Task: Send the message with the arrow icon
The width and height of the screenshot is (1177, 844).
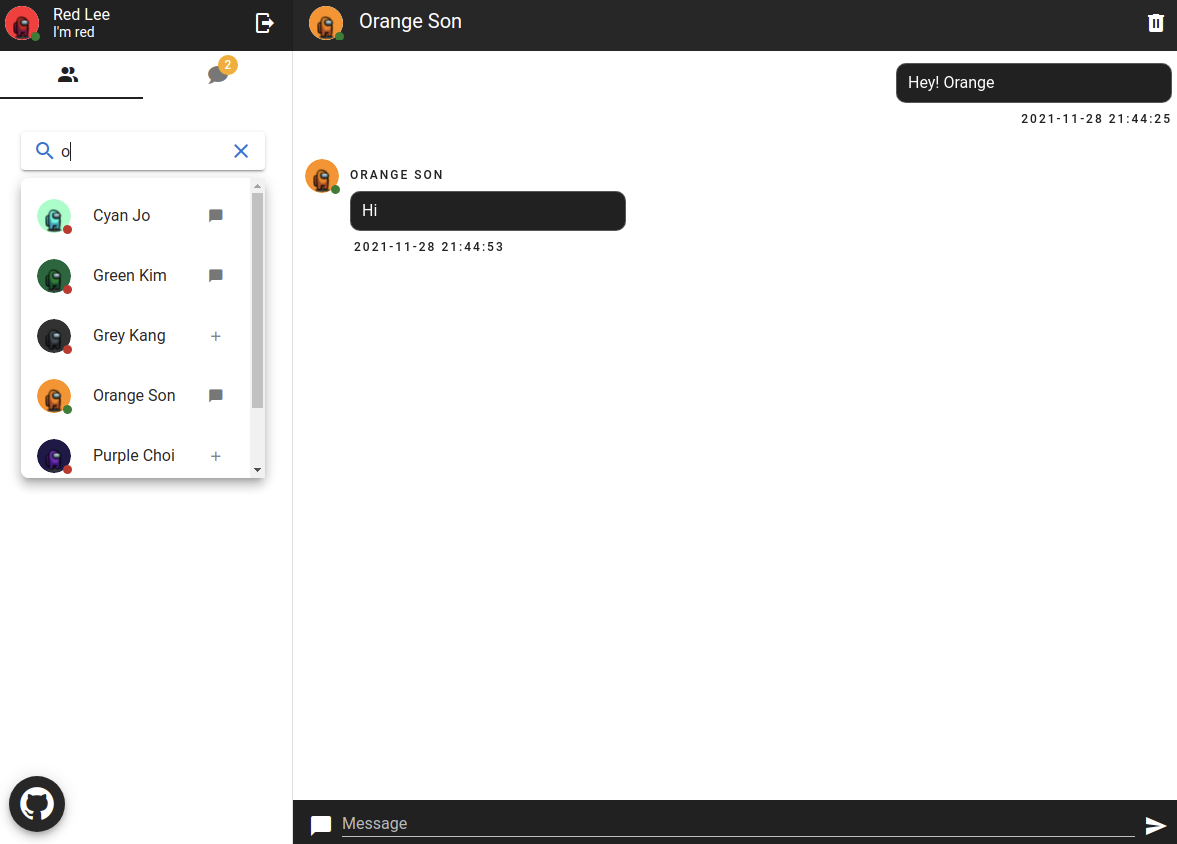Action: point(1155,825)
